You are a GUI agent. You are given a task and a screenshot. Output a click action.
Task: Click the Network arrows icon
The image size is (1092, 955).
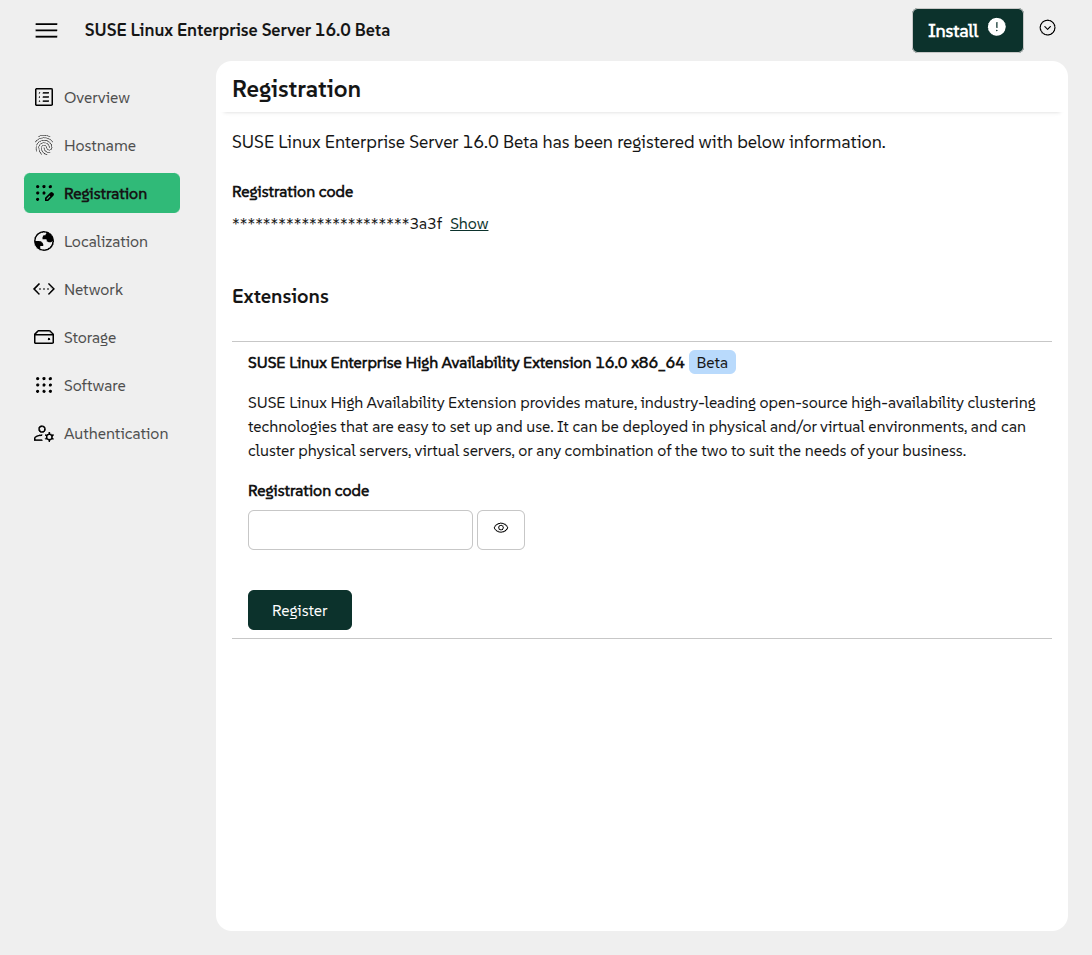point(44,289)
